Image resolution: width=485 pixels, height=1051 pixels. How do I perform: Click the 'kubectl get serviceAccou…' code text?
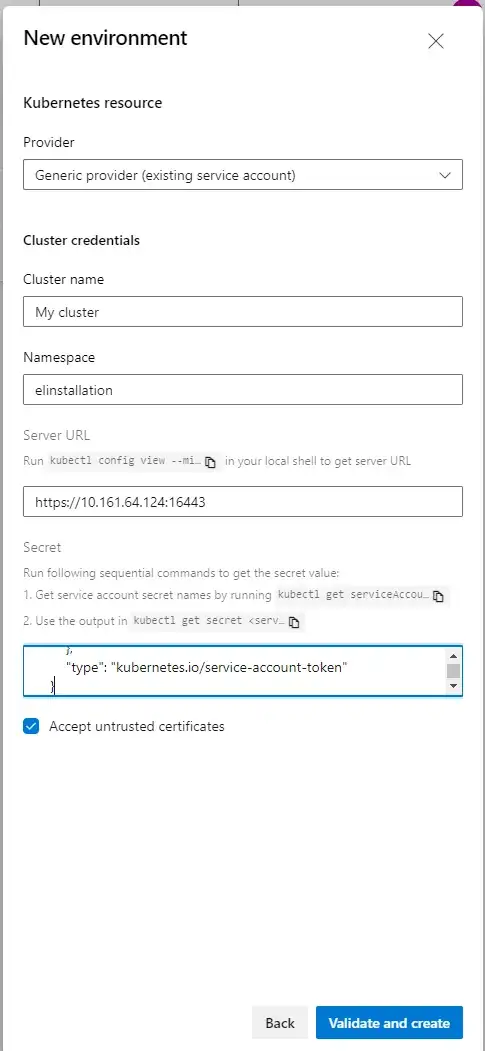pyautogui.click(x=354, y=595)
